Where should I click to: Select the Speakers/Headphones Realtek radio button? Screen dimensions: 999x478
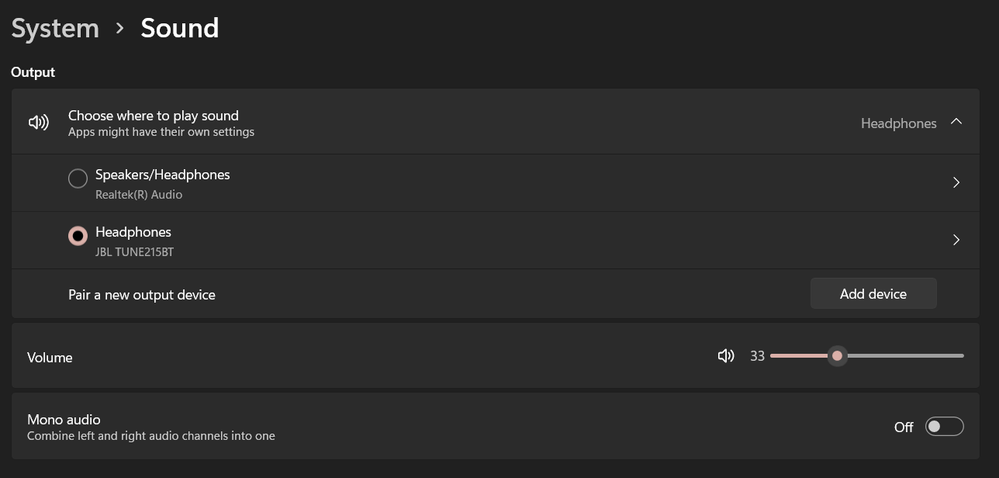(x=77, y=179)
